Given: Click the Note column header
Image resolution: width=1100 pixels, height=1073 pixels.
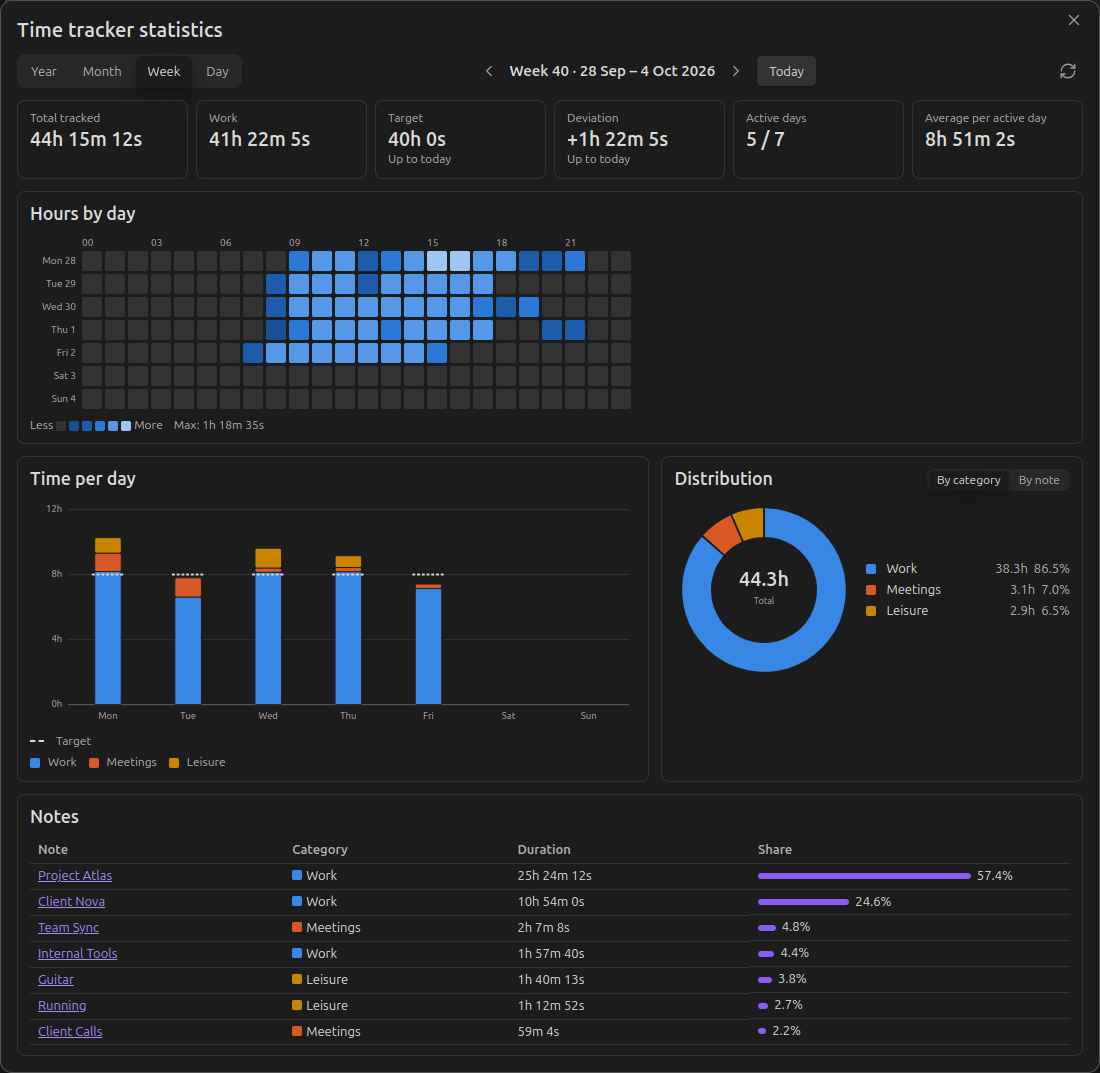Looking at the screenshot, I should pyautogui.click(x=53, y=850).
